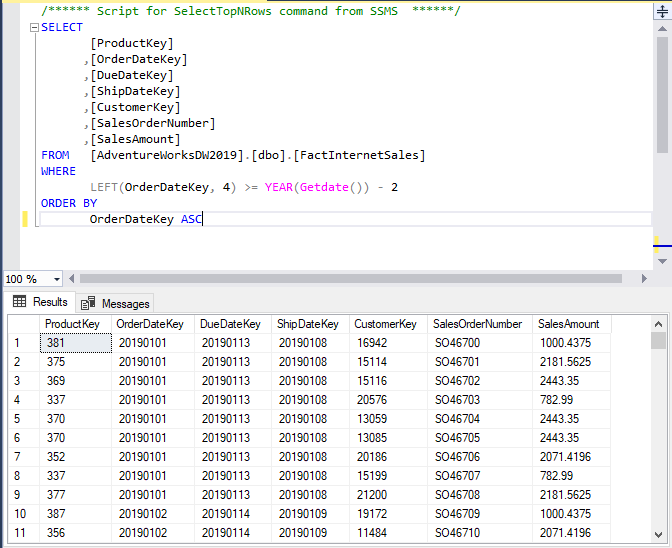
Task: Open the 100 % zoom dropdown
Action: [x=57, y=279]
